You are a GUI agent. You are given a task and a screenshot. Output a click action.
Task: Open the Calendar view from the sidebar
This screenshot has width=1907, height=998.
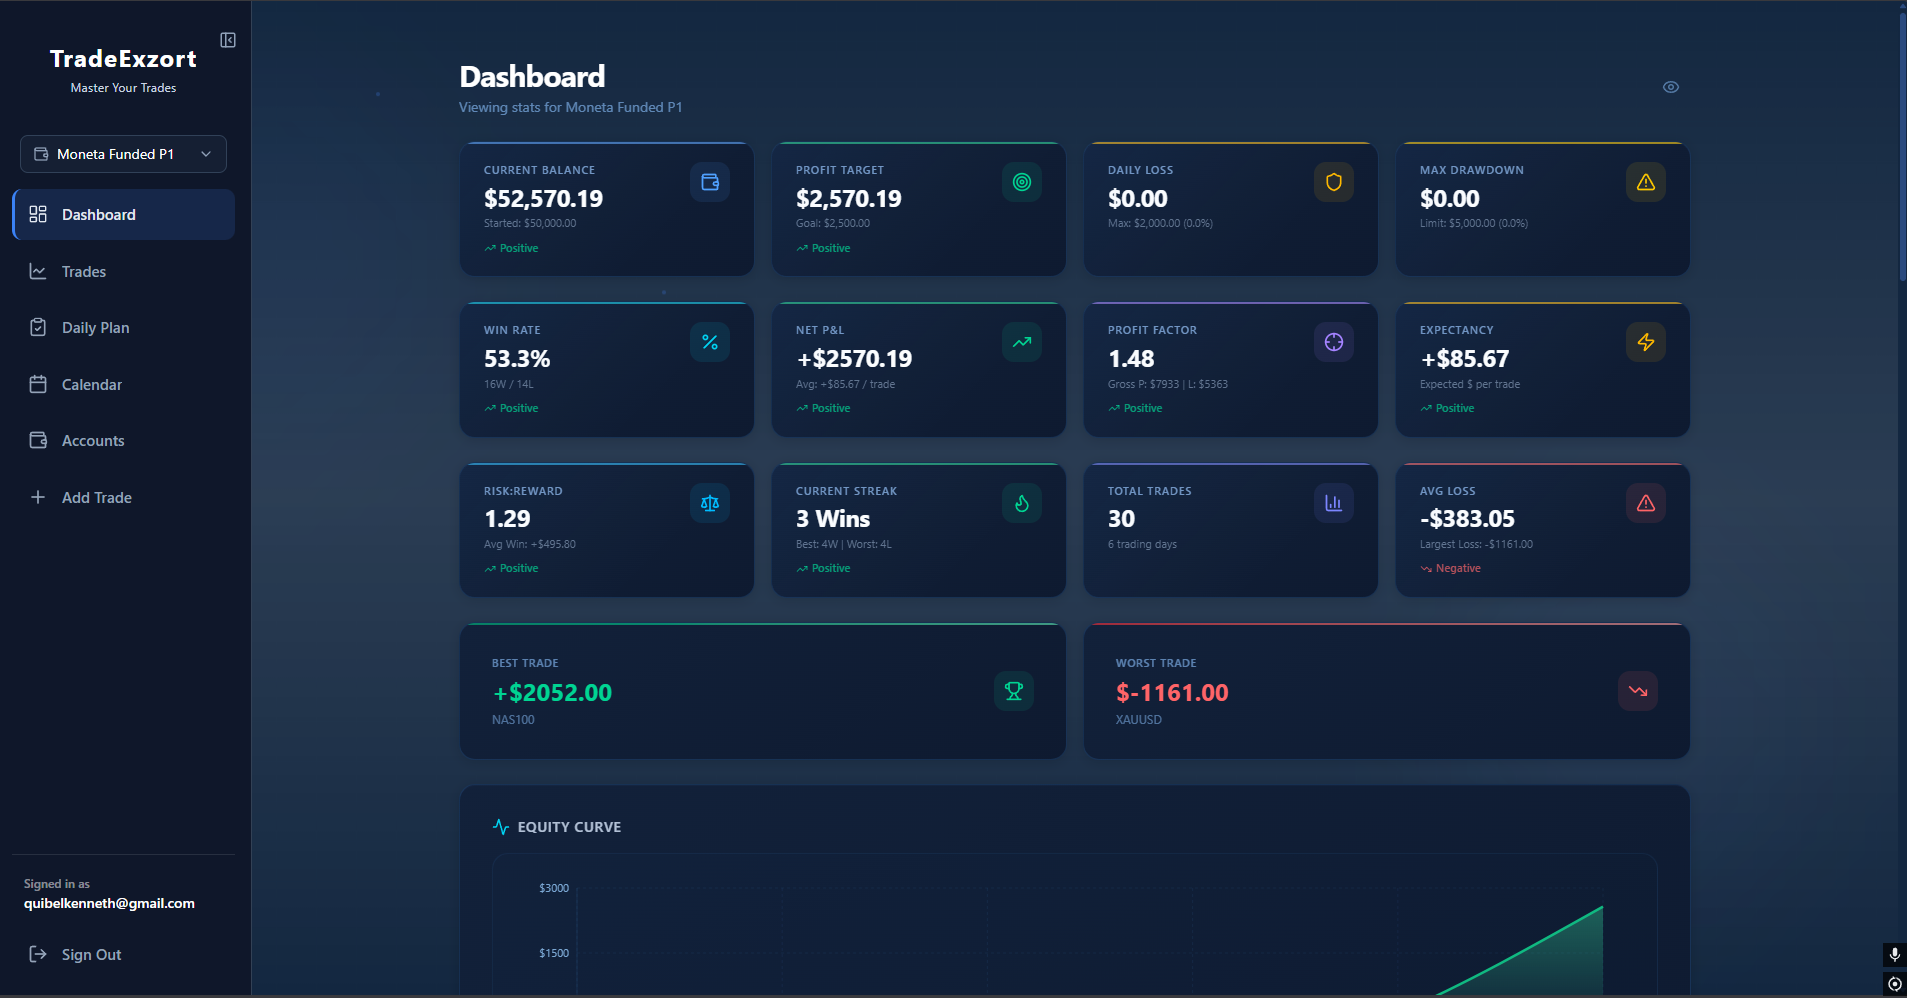[91, 385]
